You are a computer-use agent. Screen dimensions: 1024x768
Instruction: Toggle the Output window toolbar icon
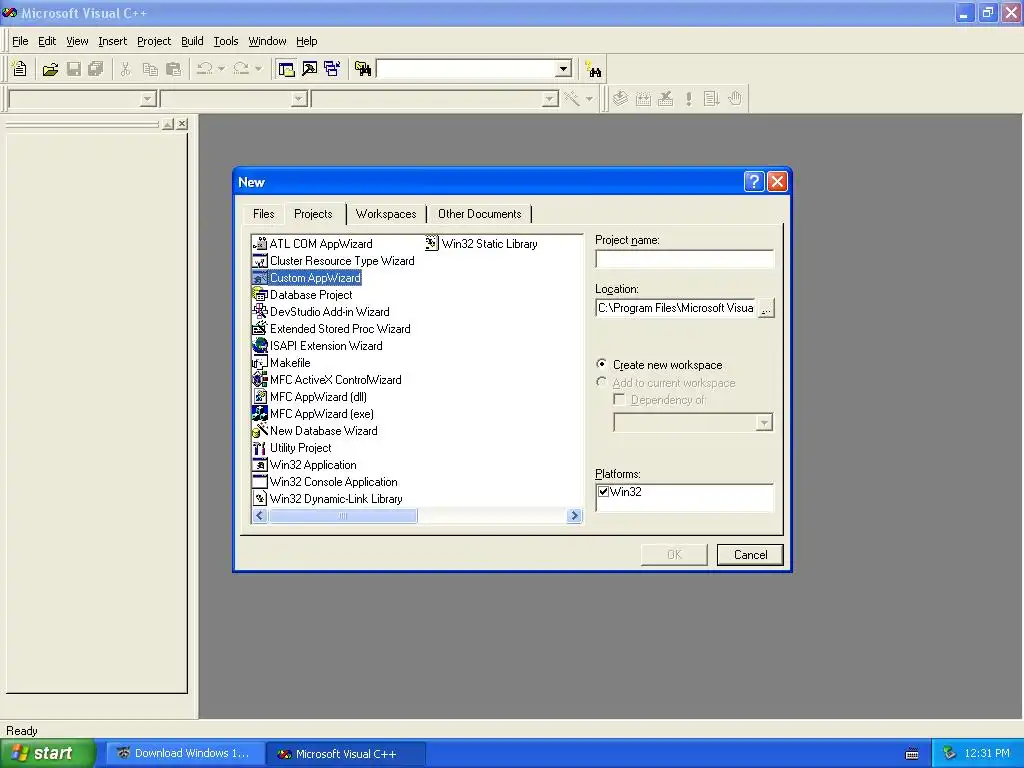pyautogui.click(x=310, y=69)
